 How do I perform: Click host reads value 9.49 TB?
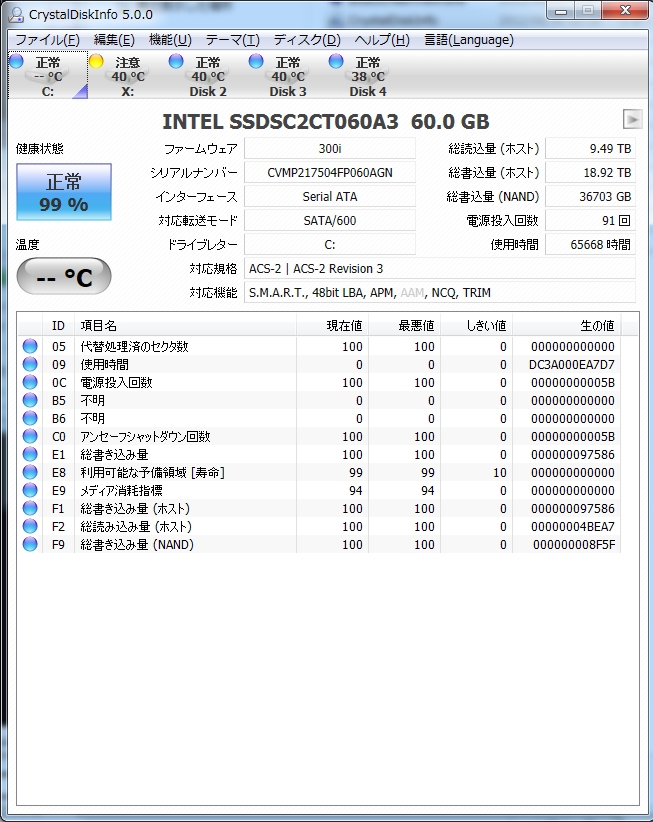tap(590, 148)
